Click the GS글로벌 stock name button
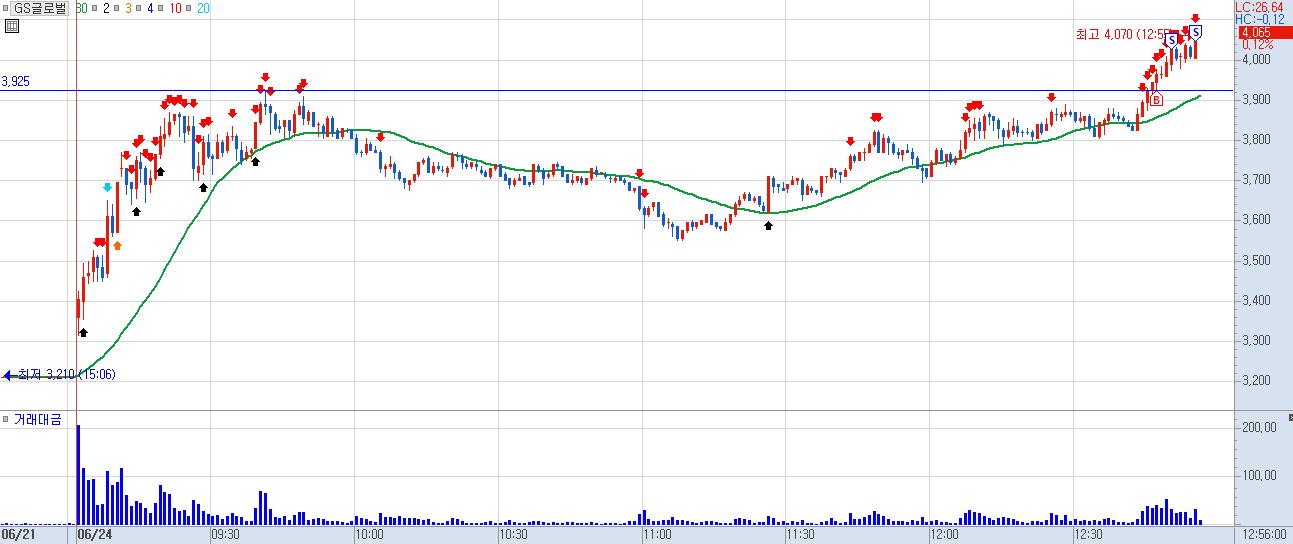The height and width of the screenshot is (544, 1293). (x=39, y=8)
